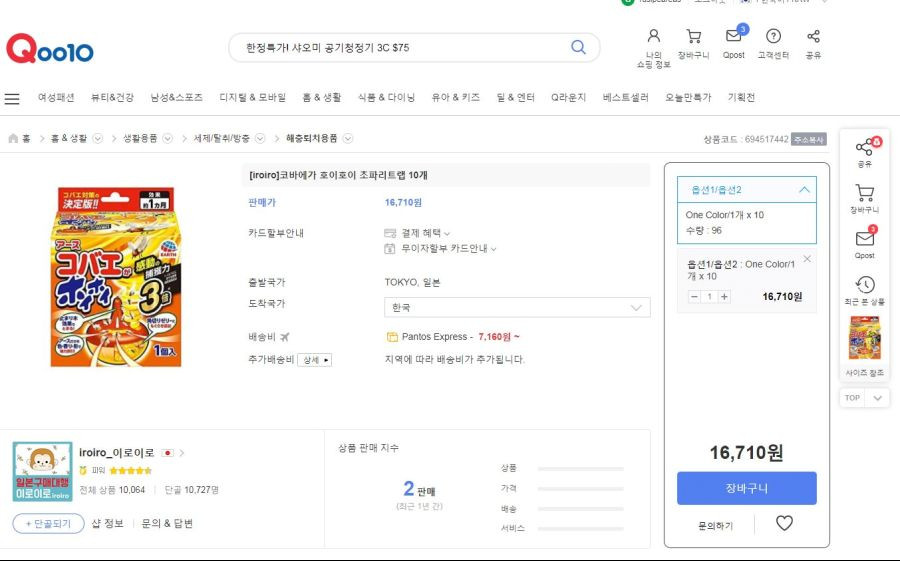This screenshot has height=561, width=900.
Task: Click 단골되기 follow seller button
Action: [x=49, y=524]
